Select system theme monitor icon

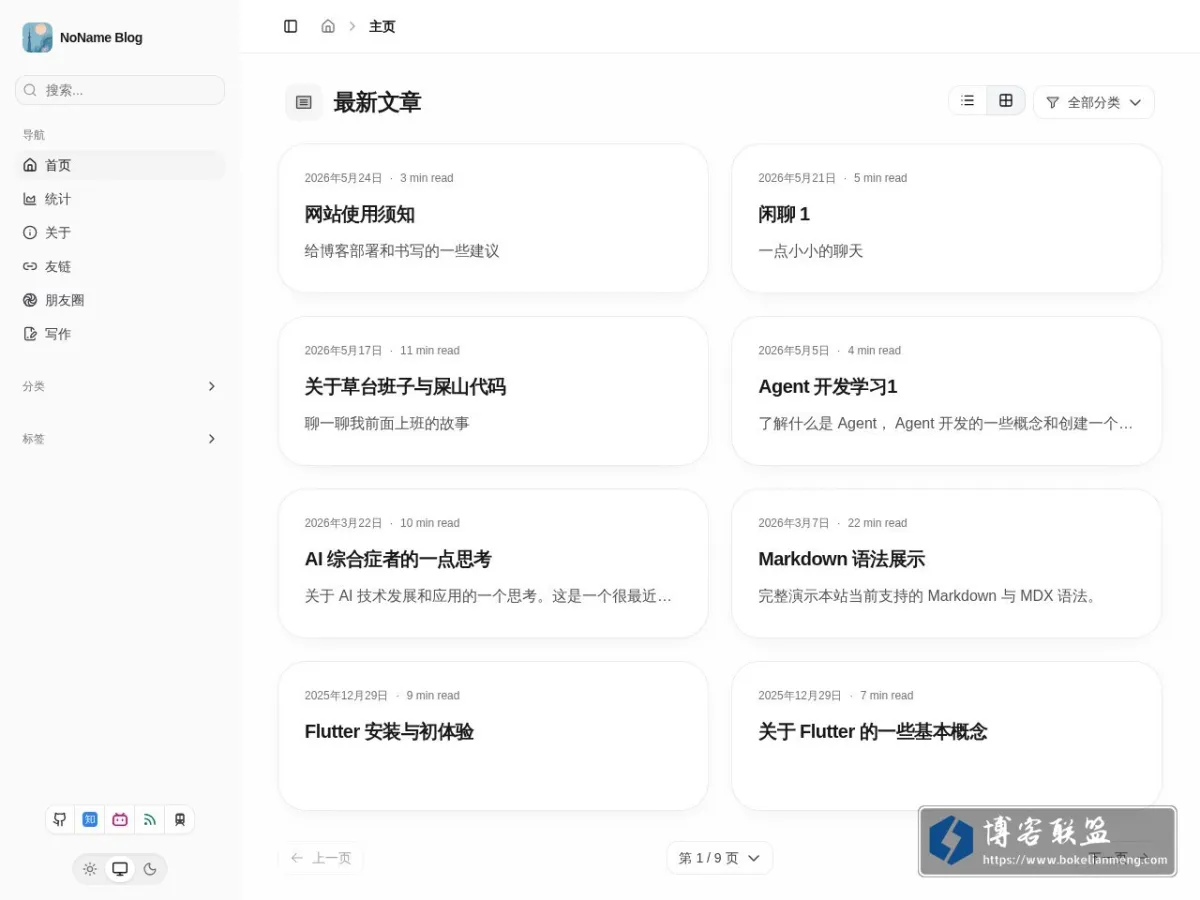pos(120,869)
